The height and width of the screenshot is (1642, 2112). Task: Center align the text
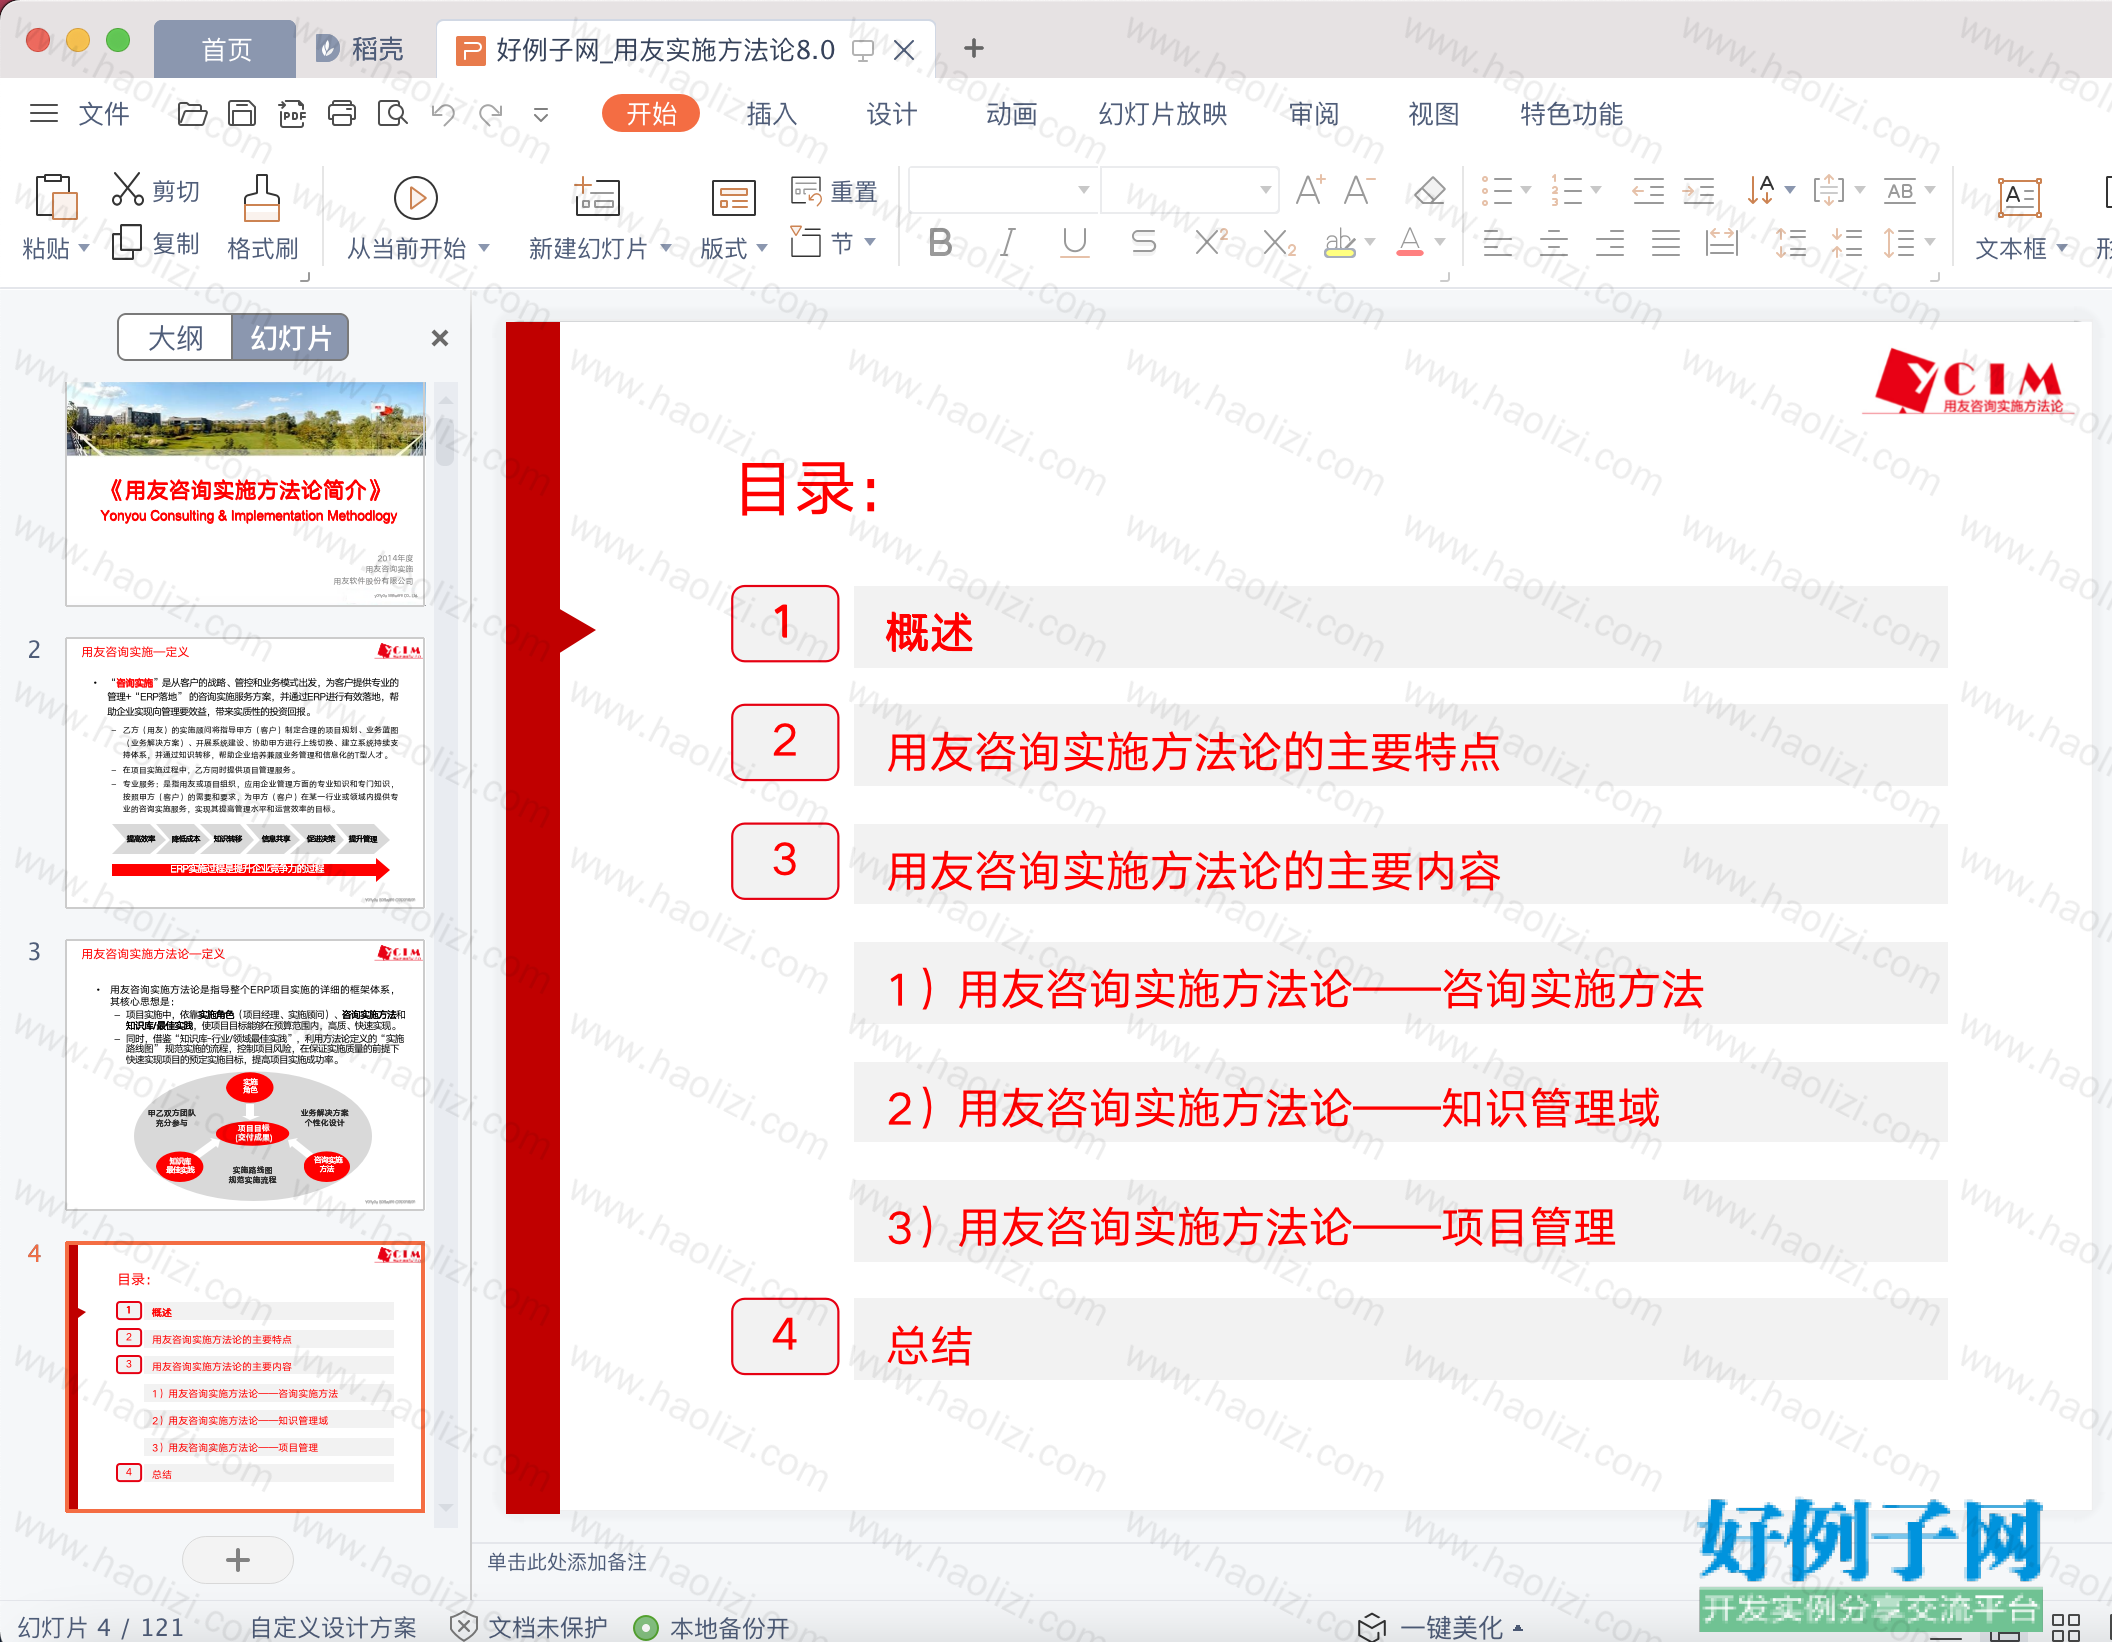tap(1553, 243)
